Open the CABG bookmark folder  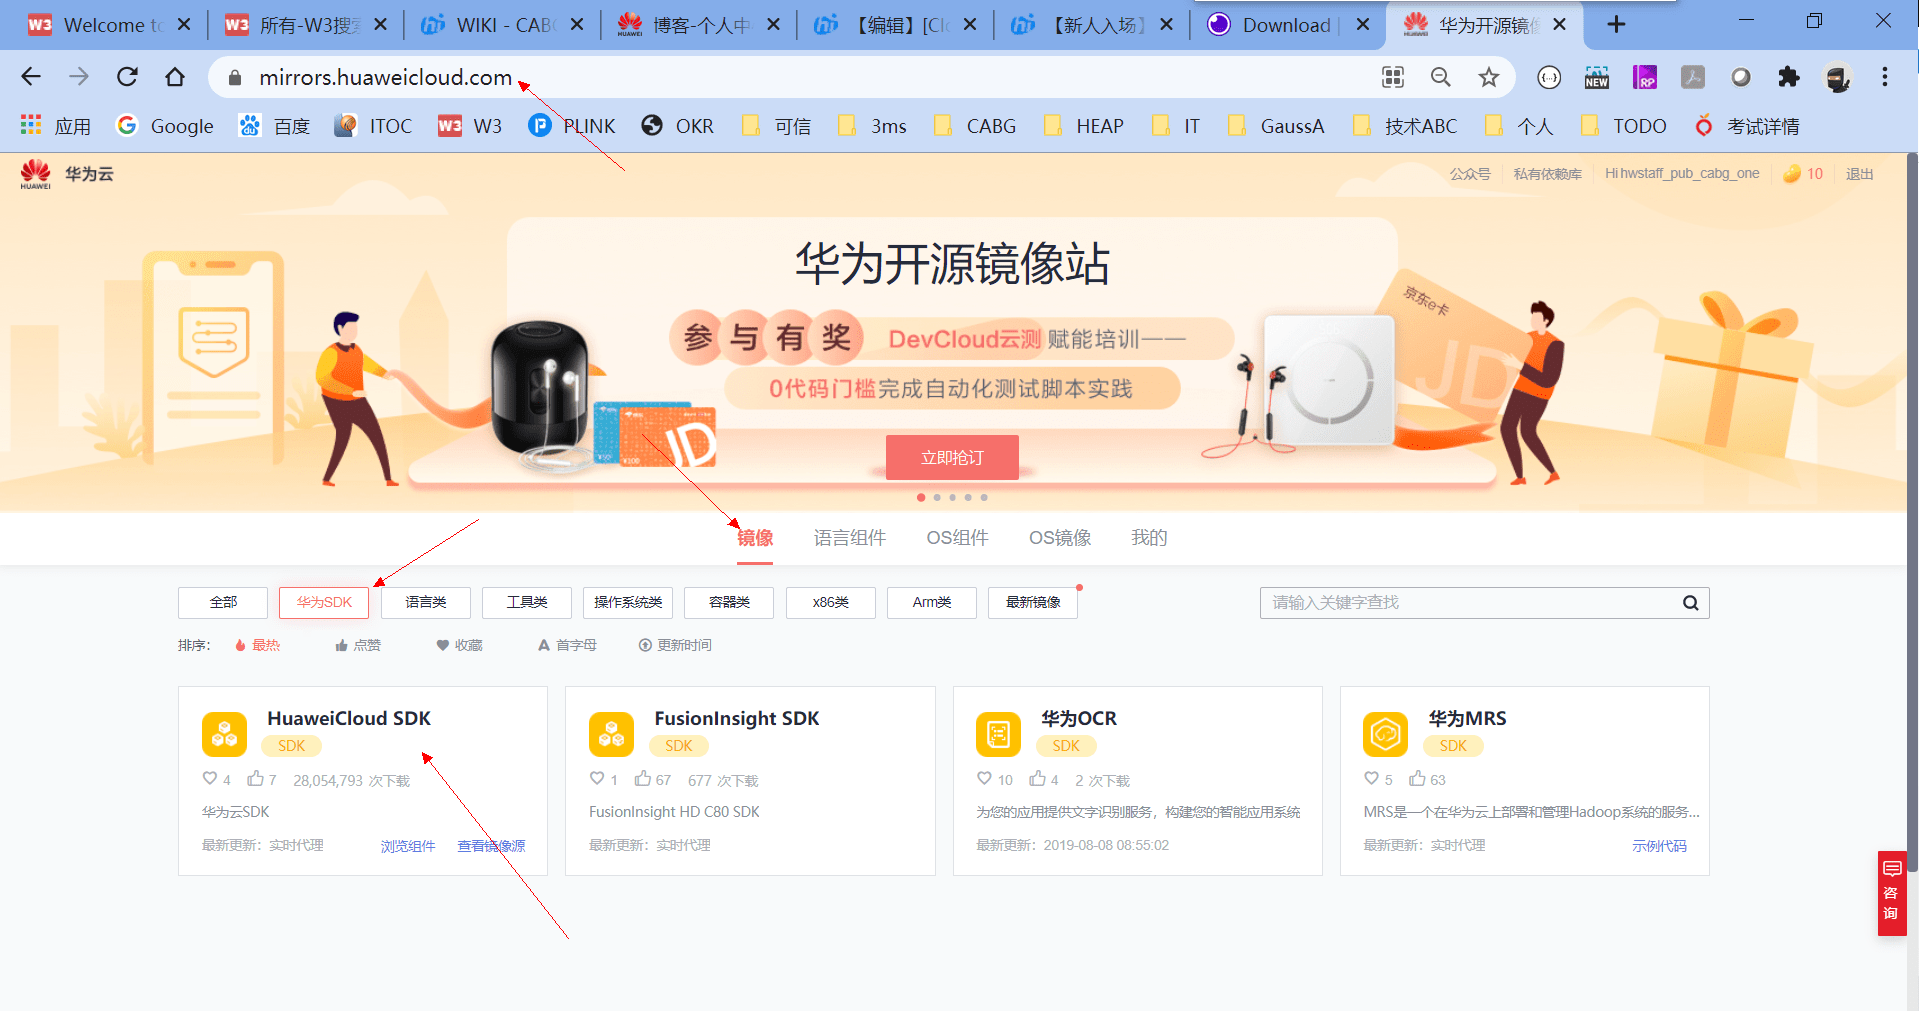974,126
